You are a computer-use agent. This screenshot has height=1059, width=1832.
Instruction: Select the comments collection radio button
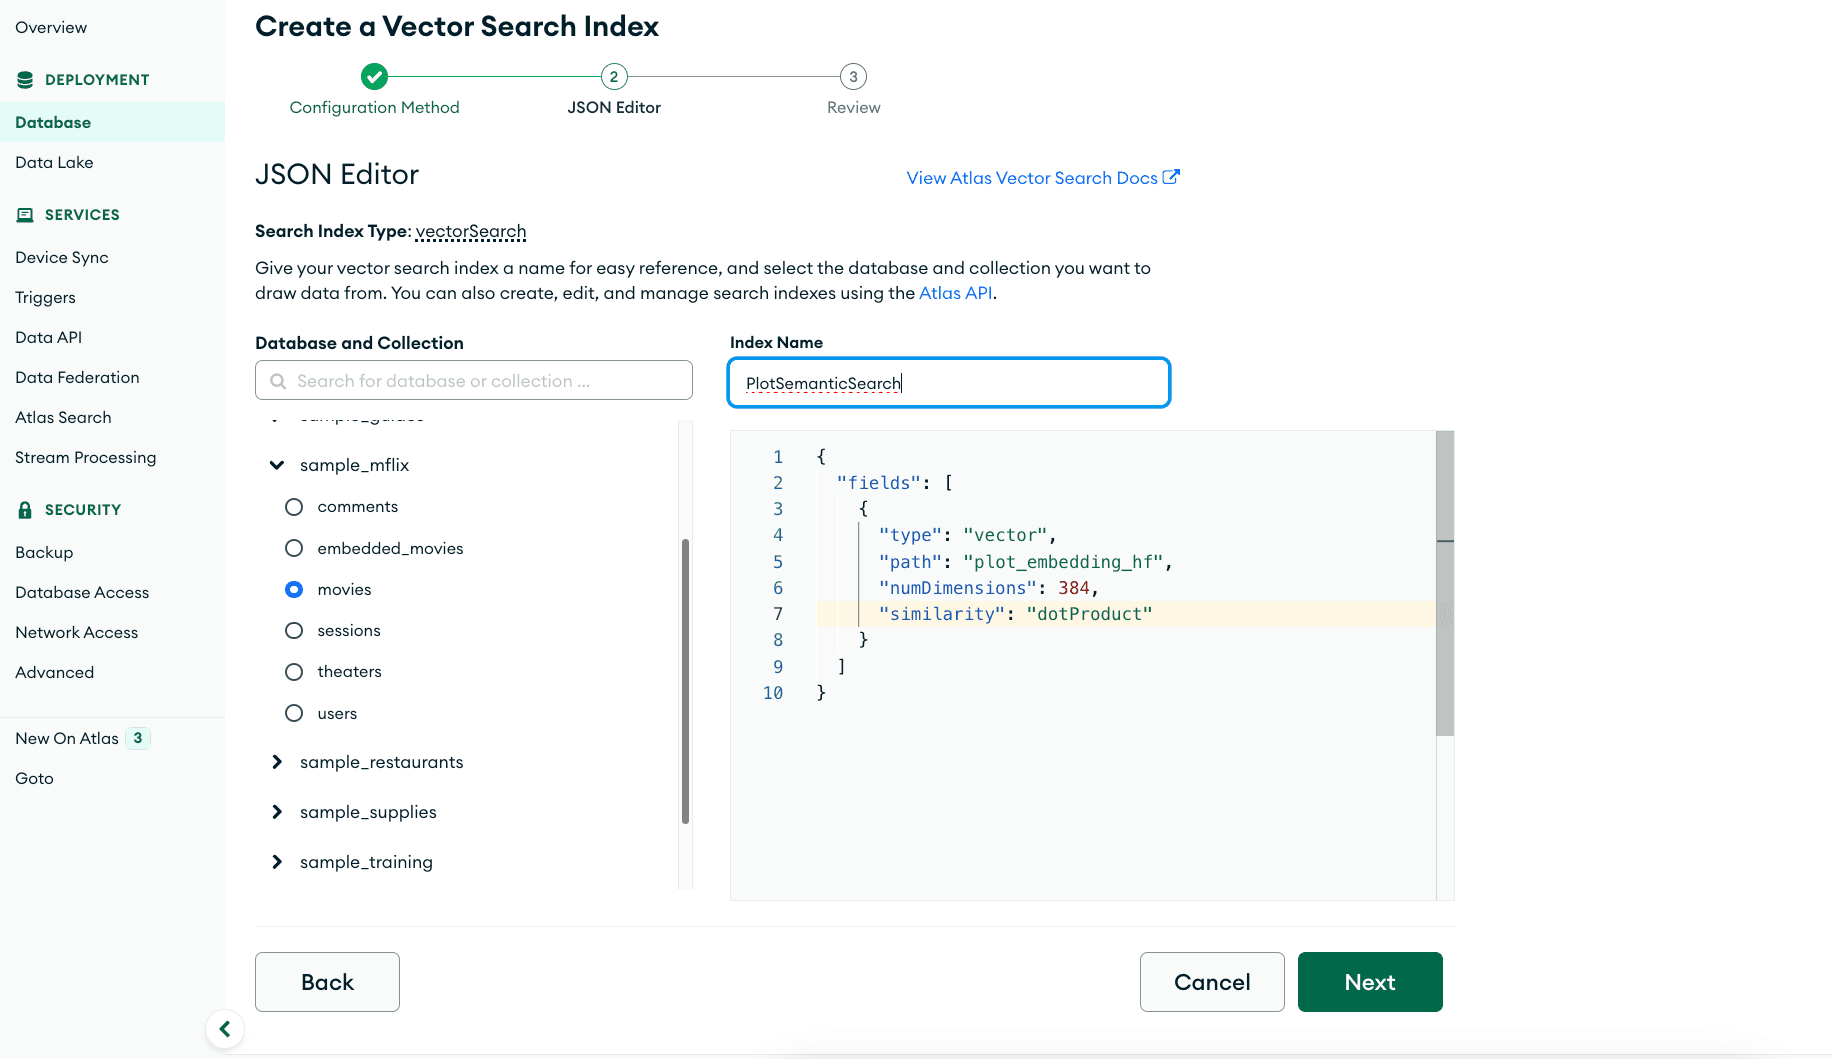click(x=294, y=507)
